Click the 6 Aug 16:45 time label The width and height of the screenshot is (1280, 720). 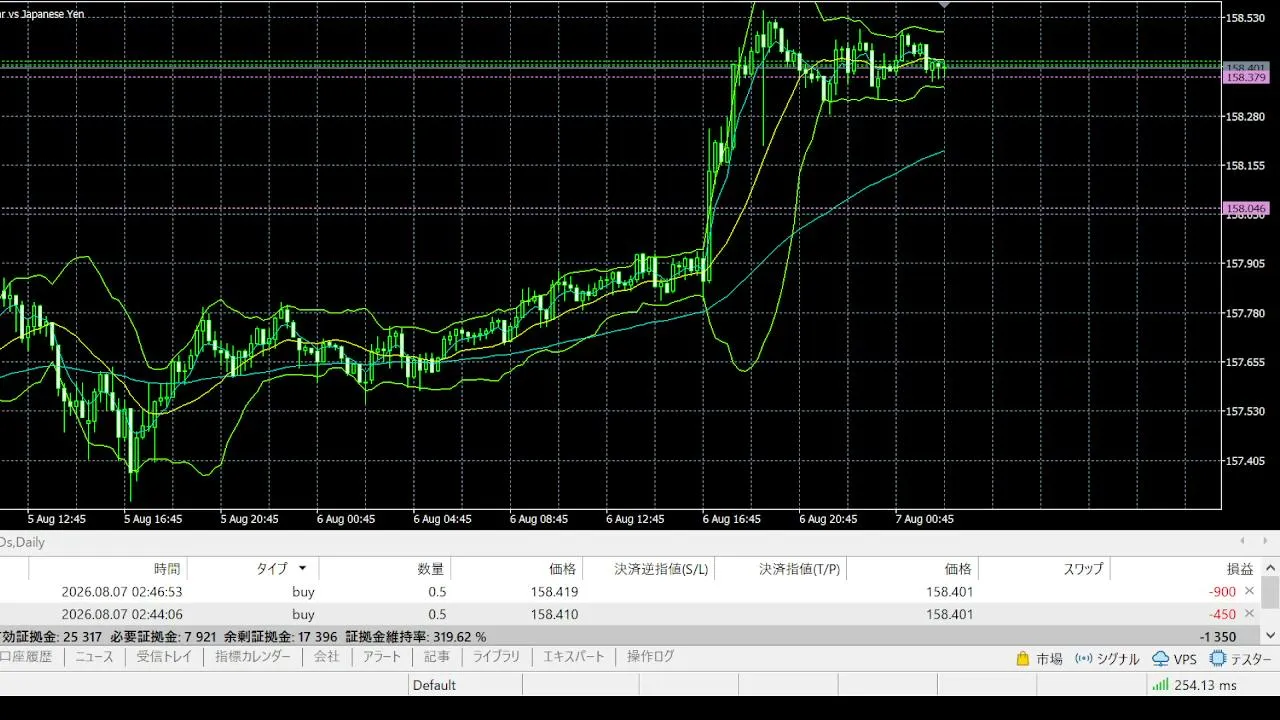tap(731, 519)
